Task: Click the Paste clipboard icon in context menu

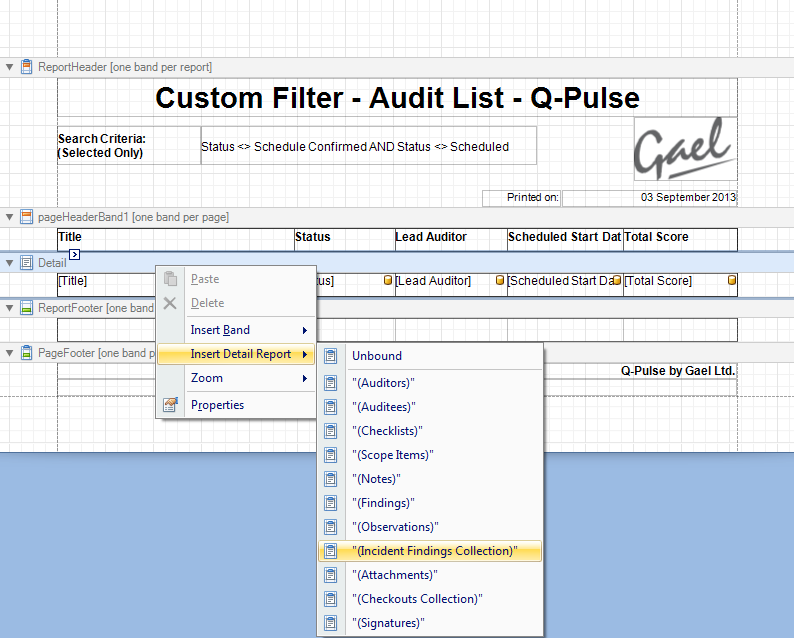Action: point(170,278)
